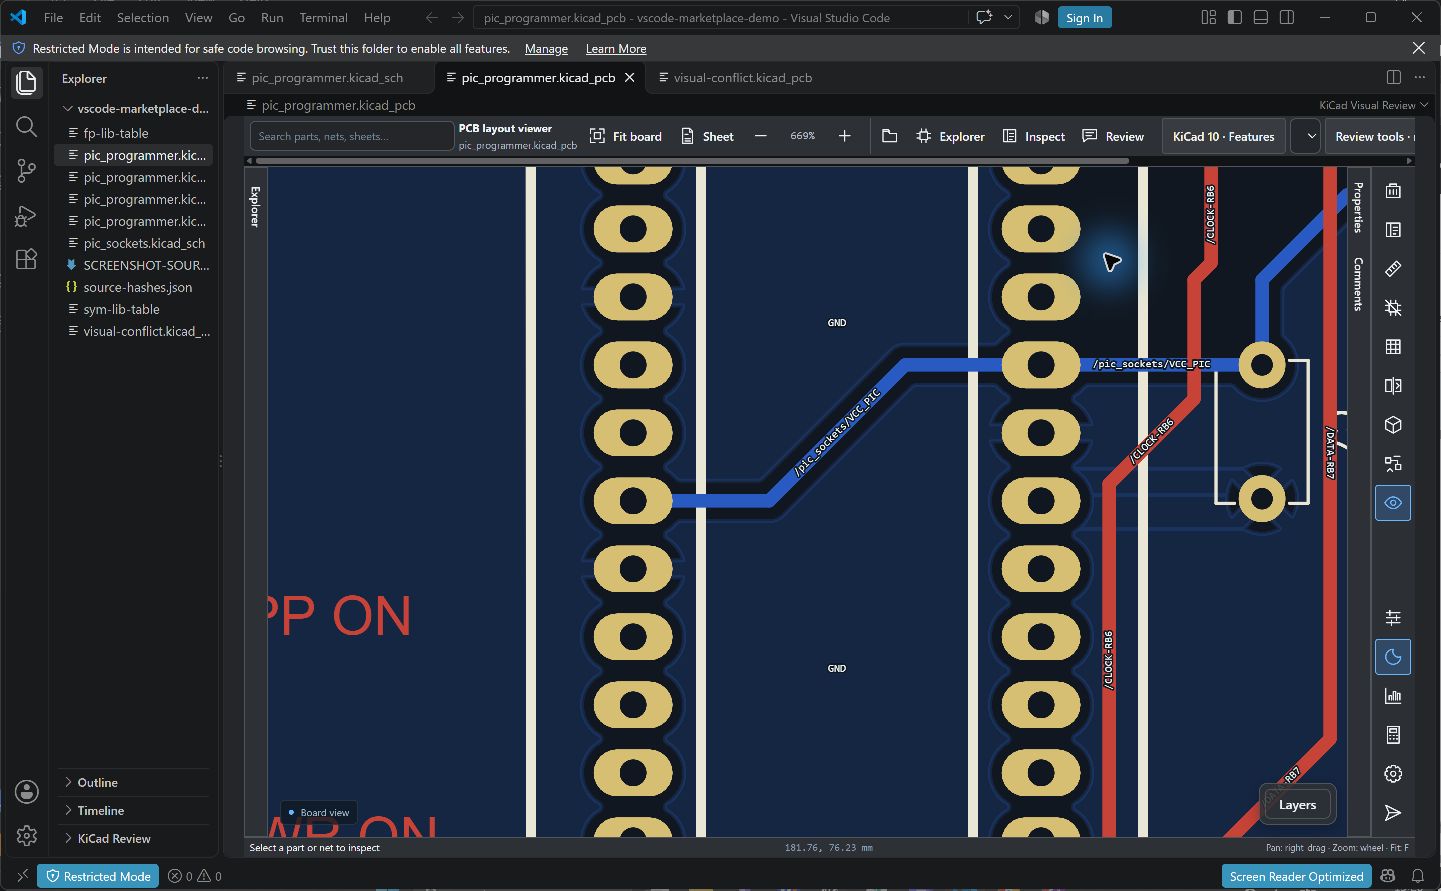Viewport: 1441px width, 891px height.
Task: Open Extensions view
Action: click(x=26, y=259)
